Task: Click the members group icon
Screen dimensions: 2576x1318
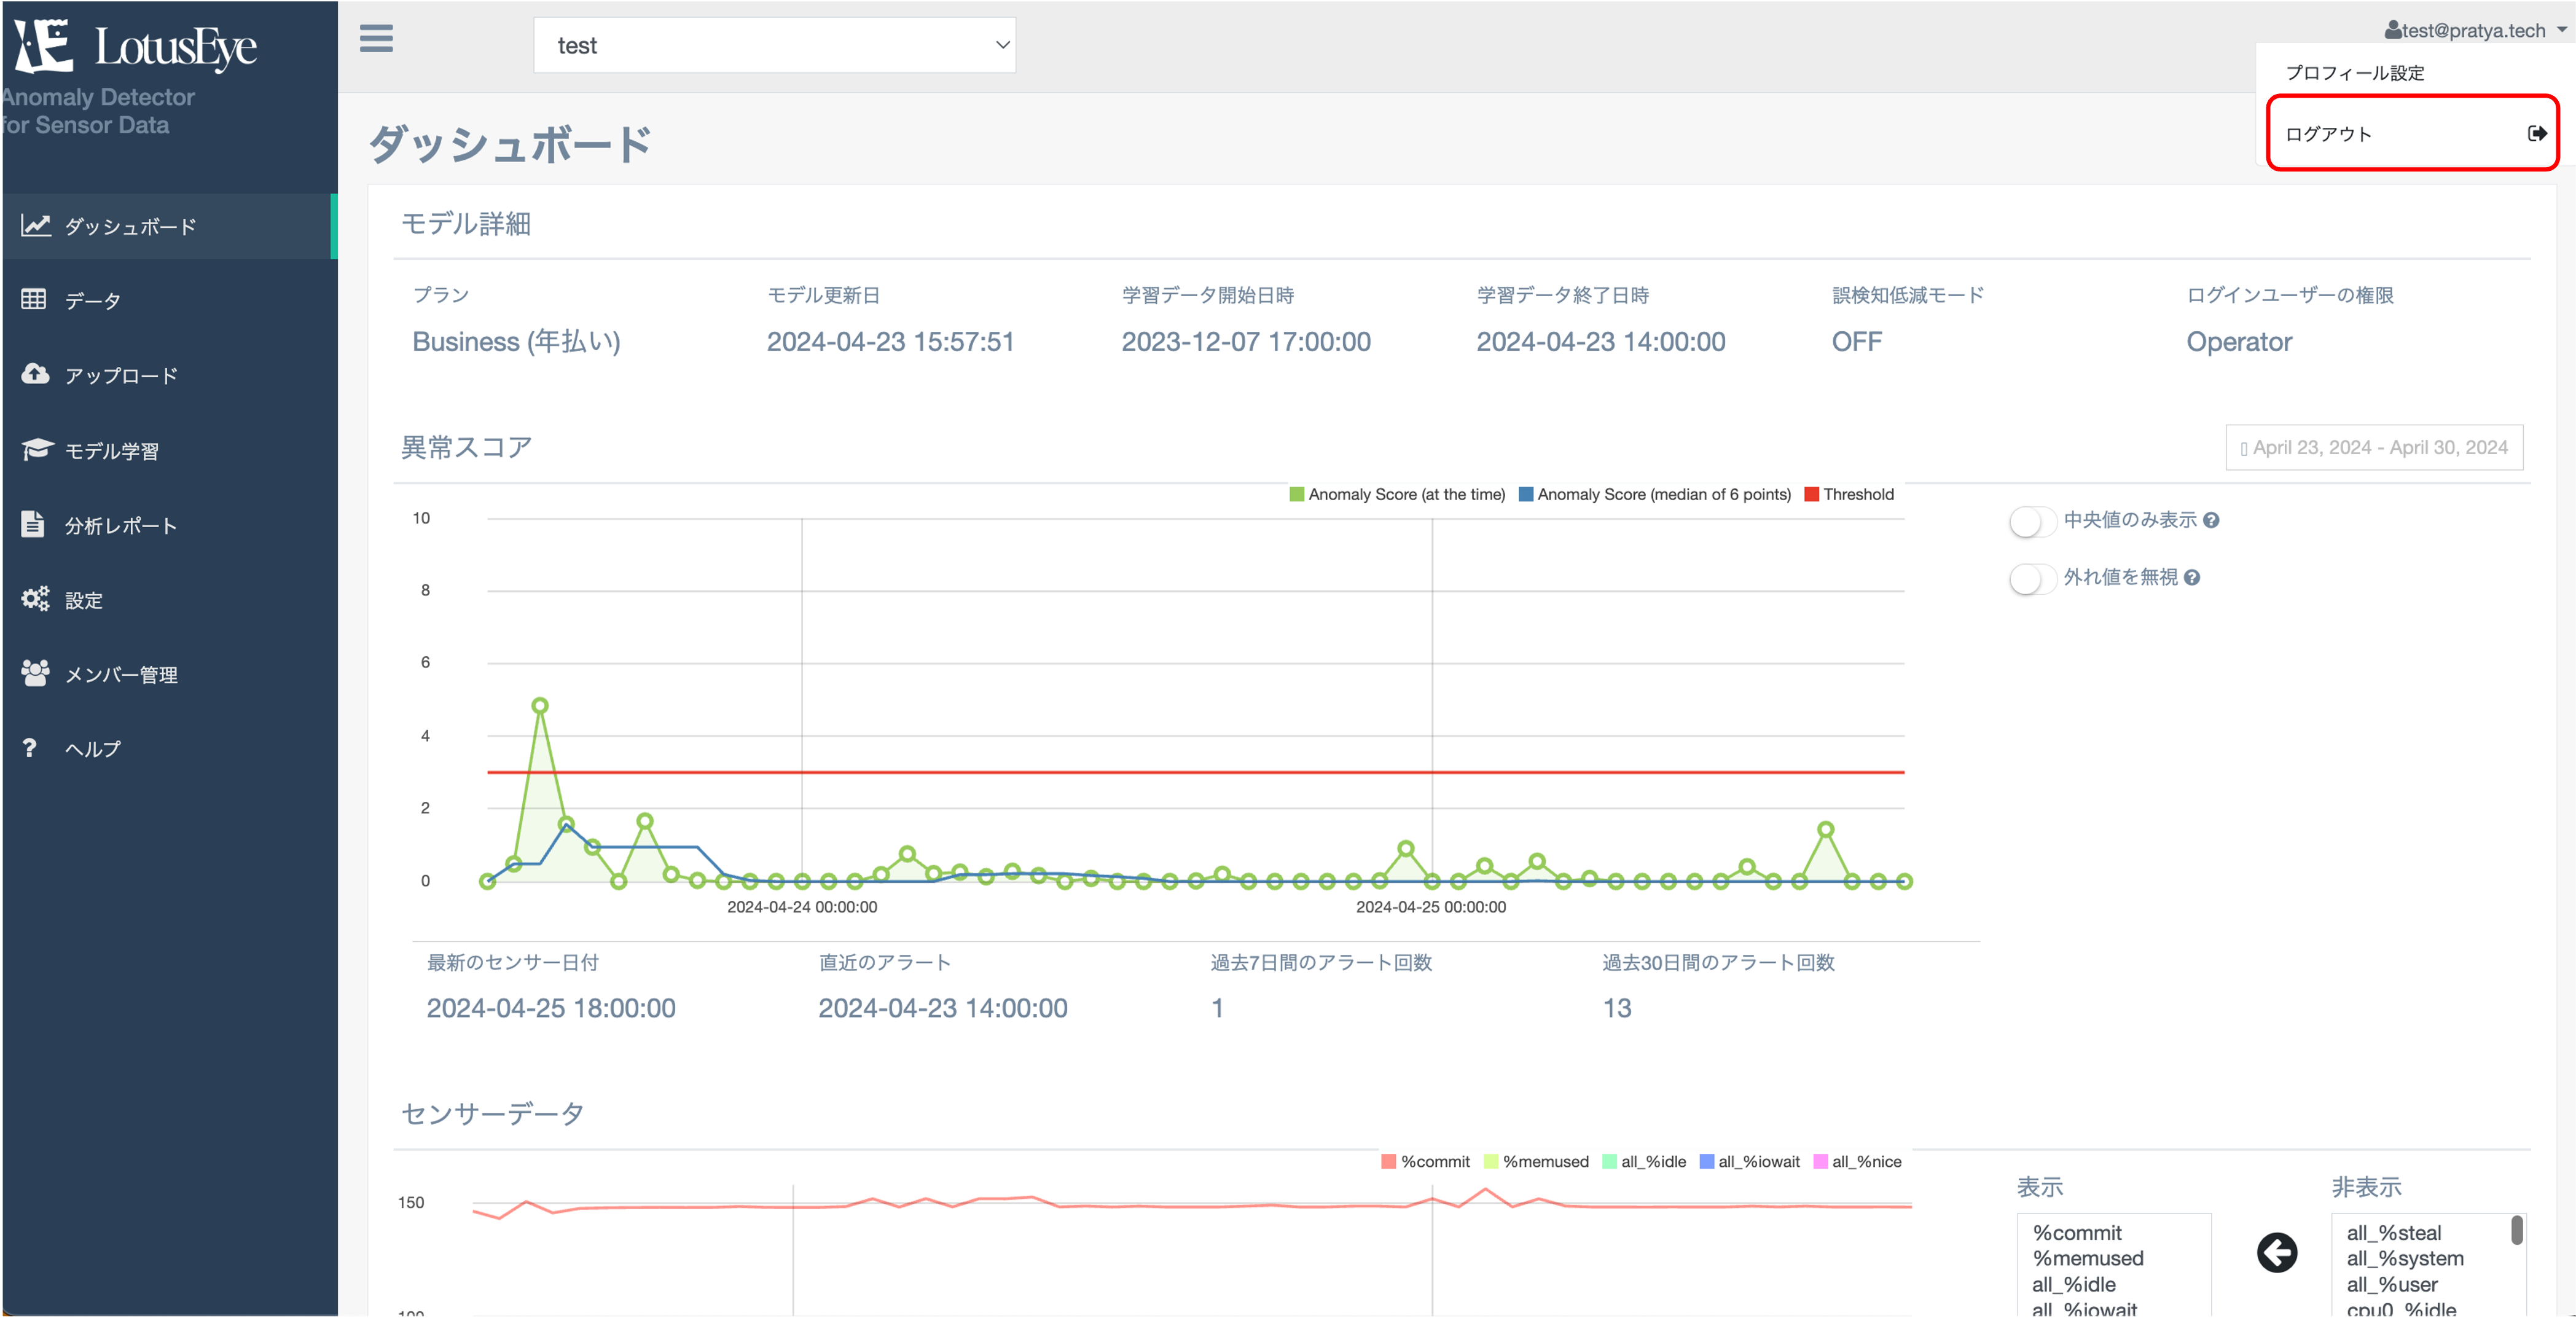Action: pyautogui.click(x=35, y=673)
